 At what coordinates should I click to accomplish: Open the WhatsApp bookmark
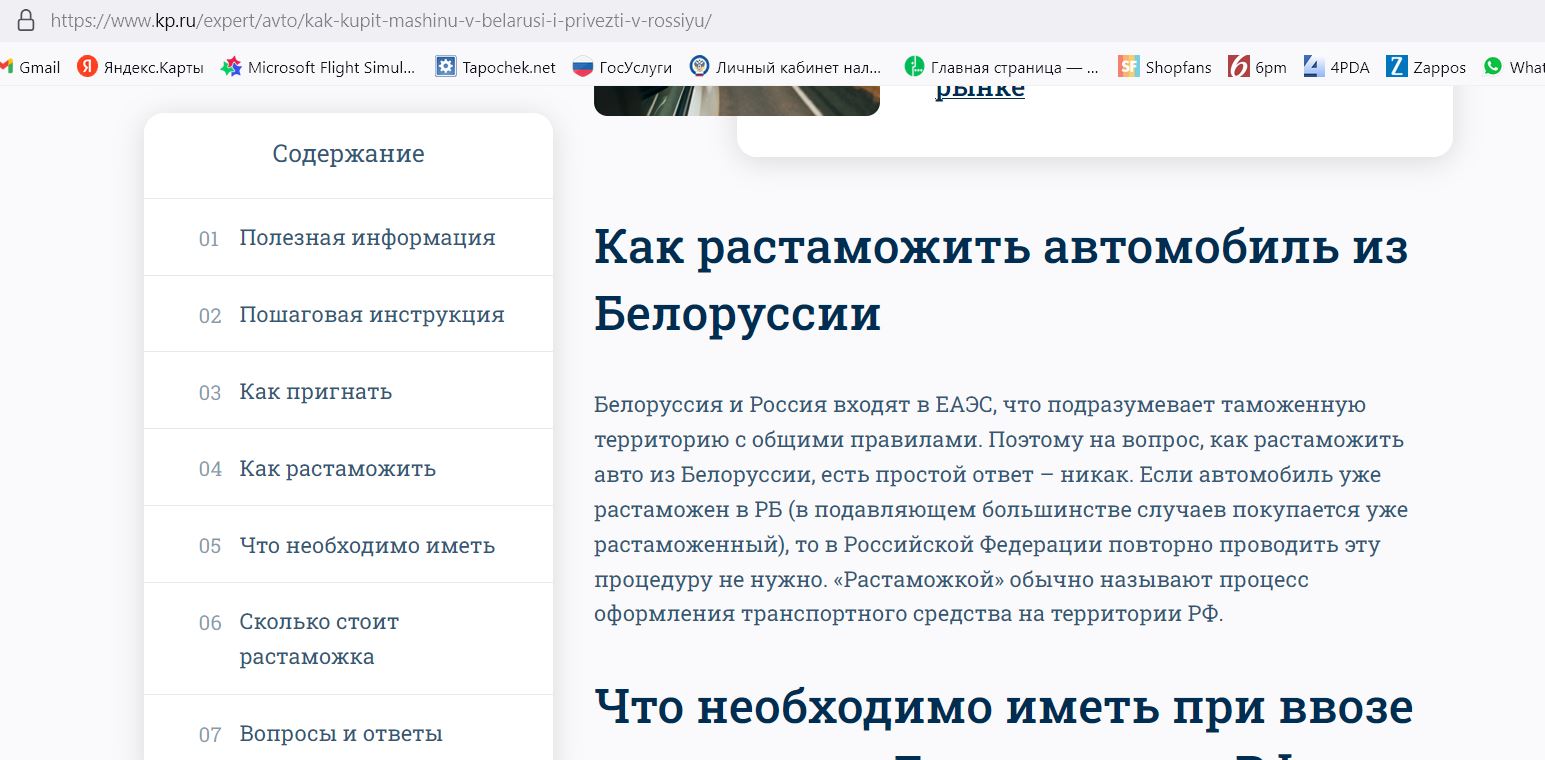pos(1514,67)
